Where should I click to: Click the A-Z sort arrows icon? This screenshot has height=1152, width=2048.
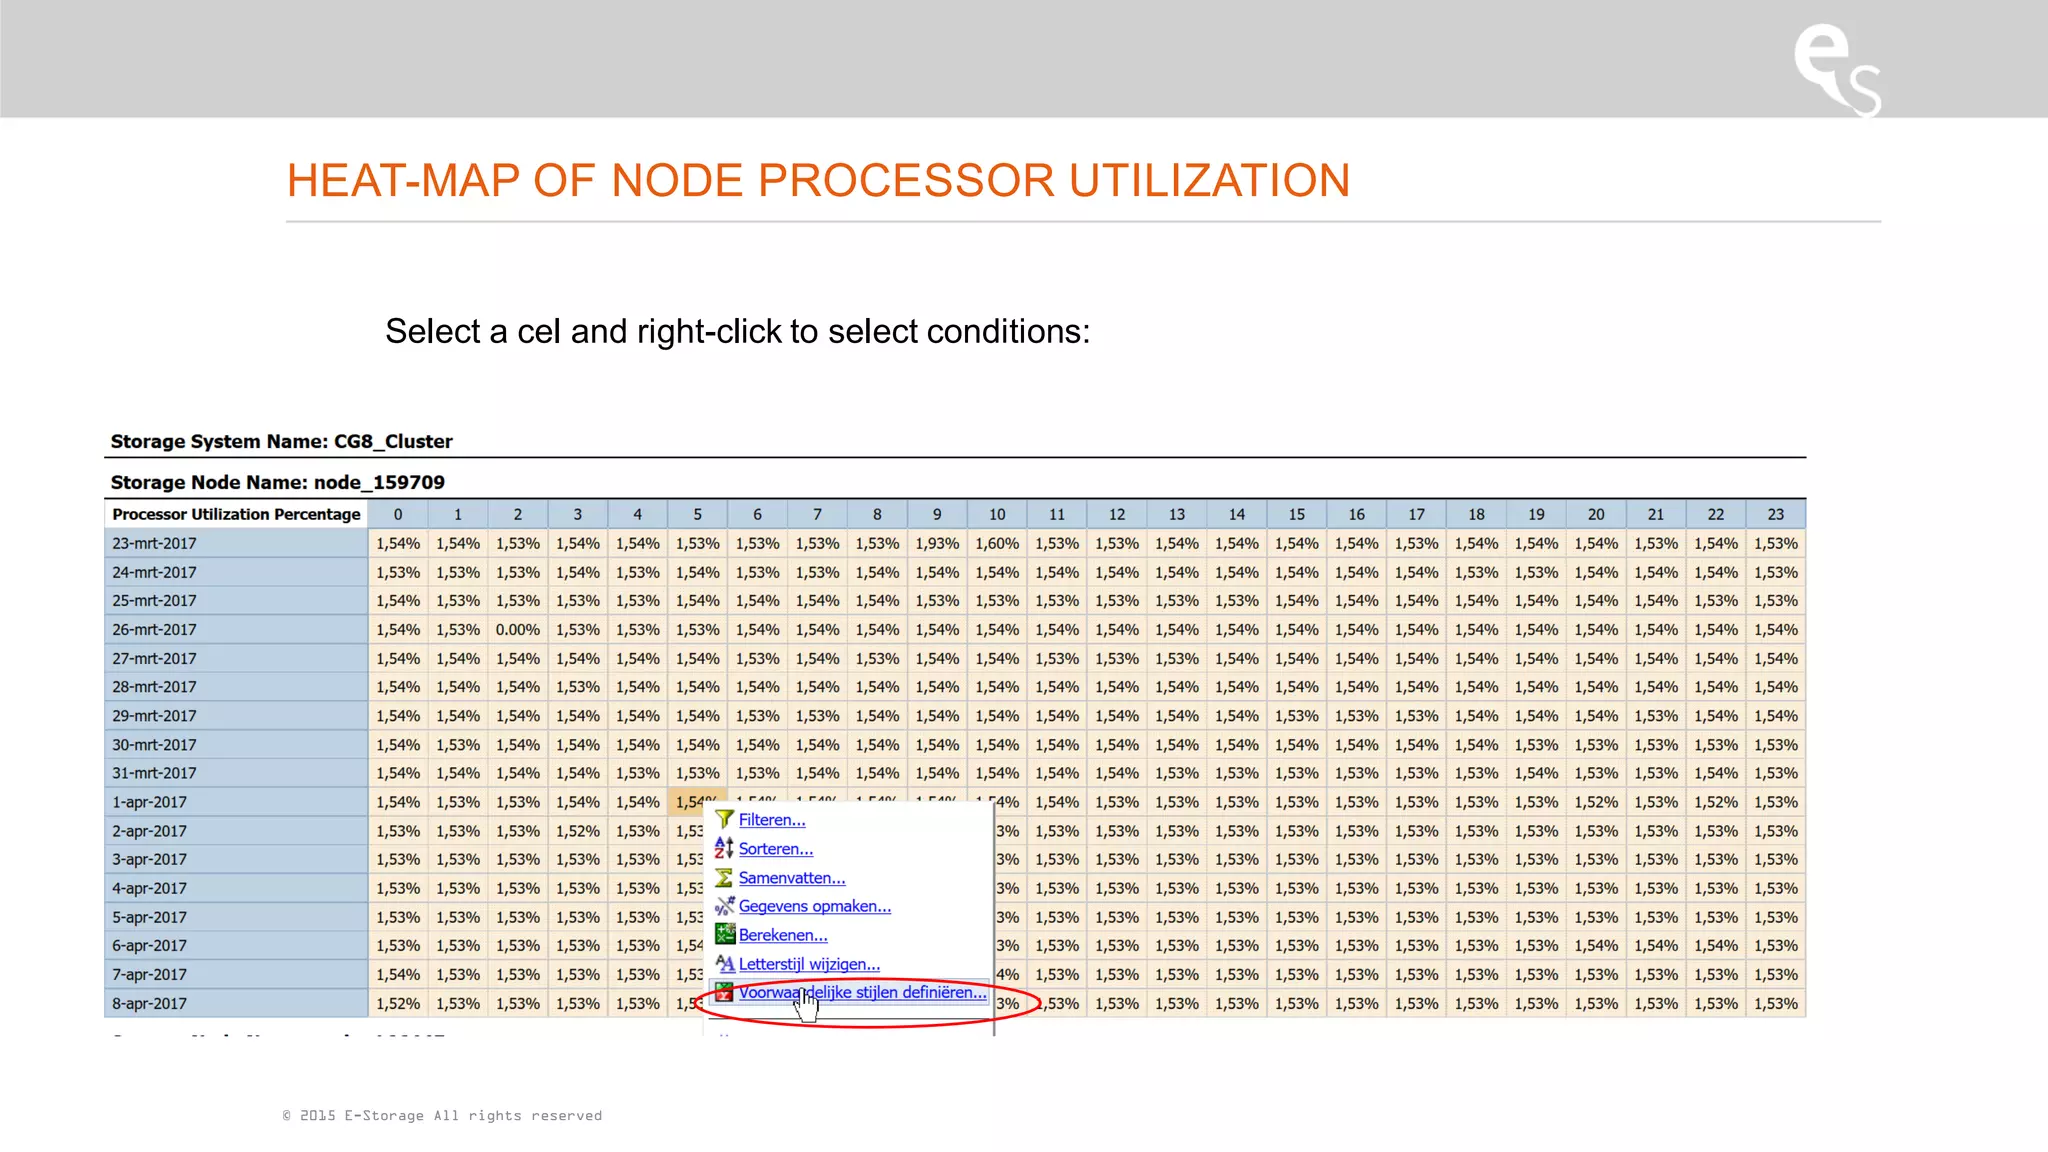click(x=724, y=848)
